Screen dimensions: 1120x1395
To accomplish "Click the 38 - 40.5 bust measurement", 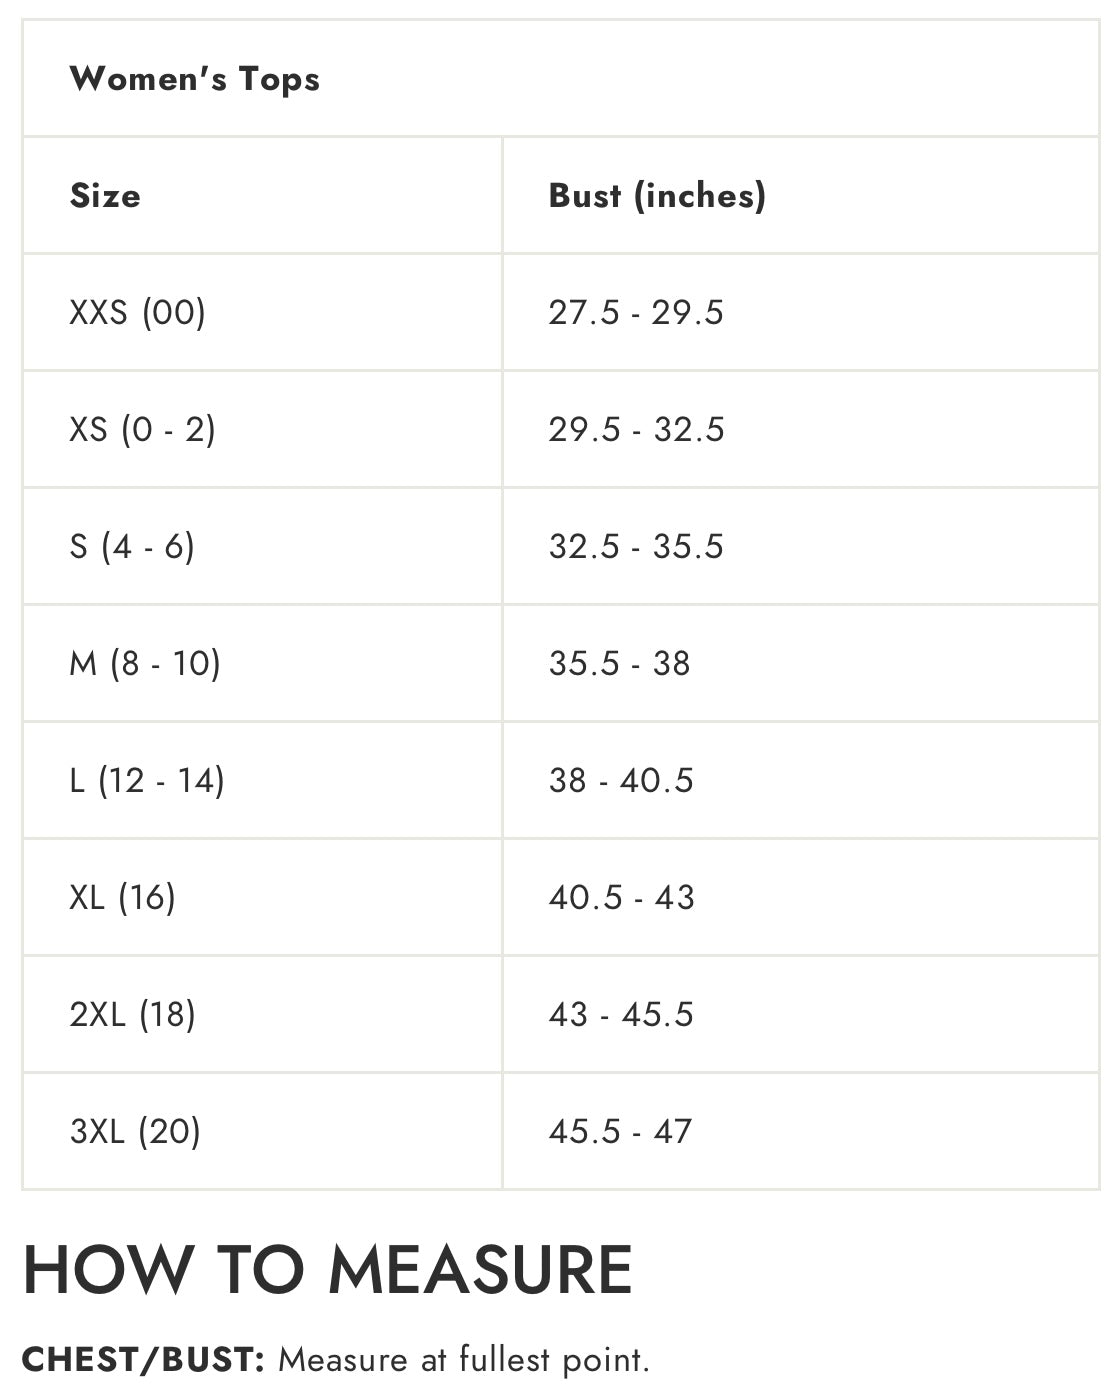I will pos(620,781).
